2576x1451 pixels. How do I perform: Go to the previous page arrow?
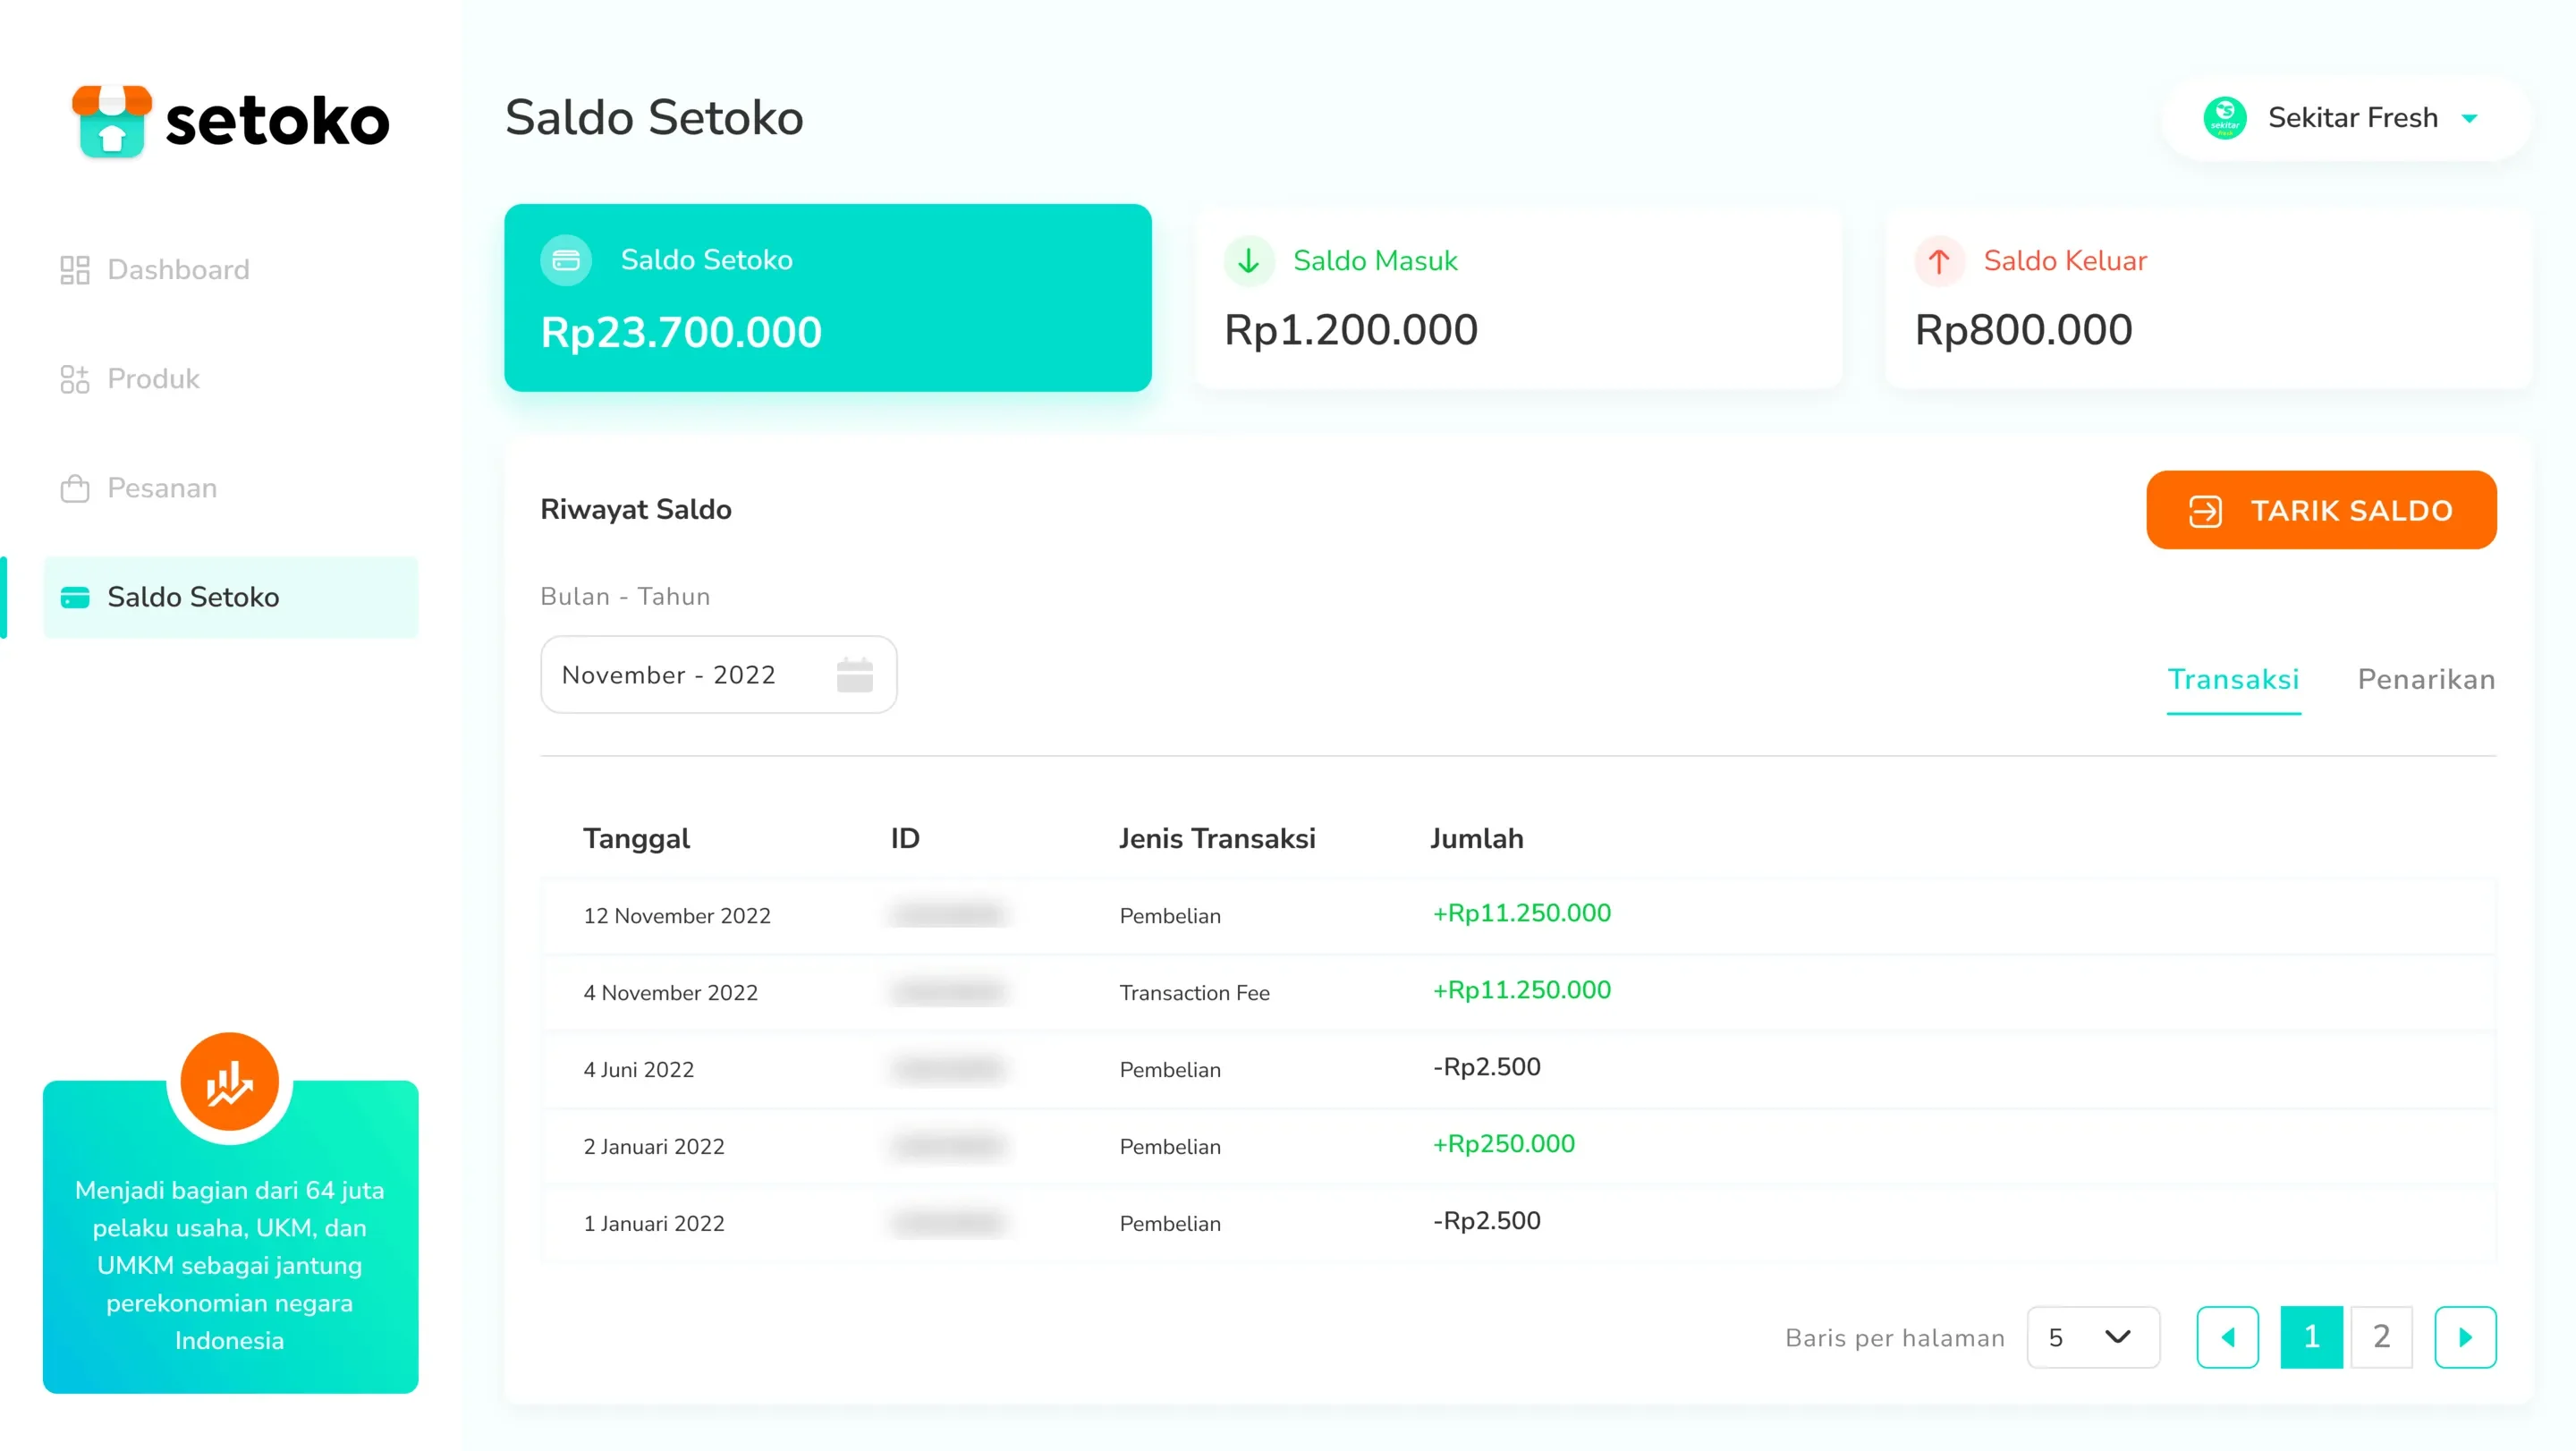[x=2227, y=1337]
